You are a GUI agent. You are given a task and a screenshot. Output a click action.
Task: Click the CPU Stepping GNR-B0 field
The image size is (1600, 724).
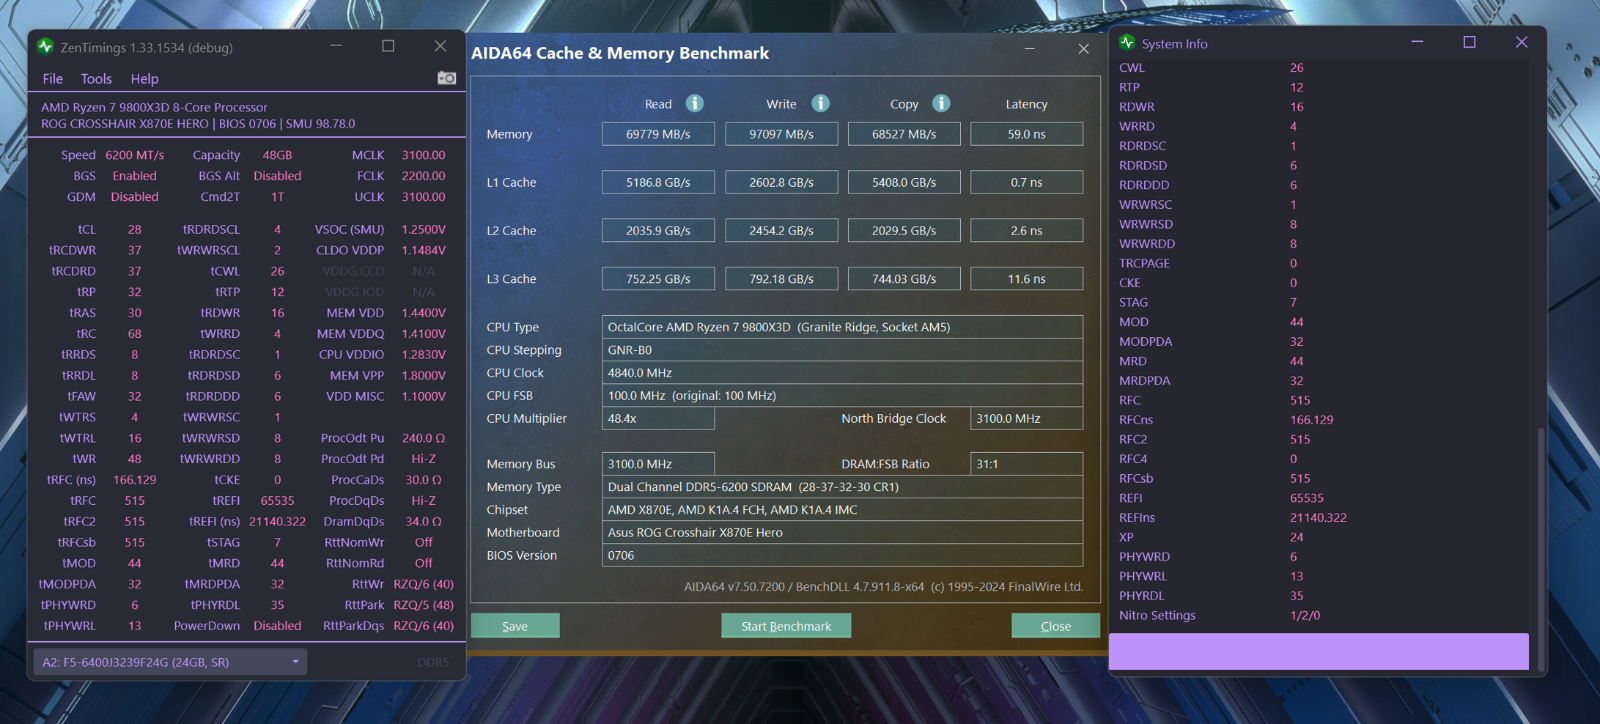pyautogui.click(x=842, y=350)
